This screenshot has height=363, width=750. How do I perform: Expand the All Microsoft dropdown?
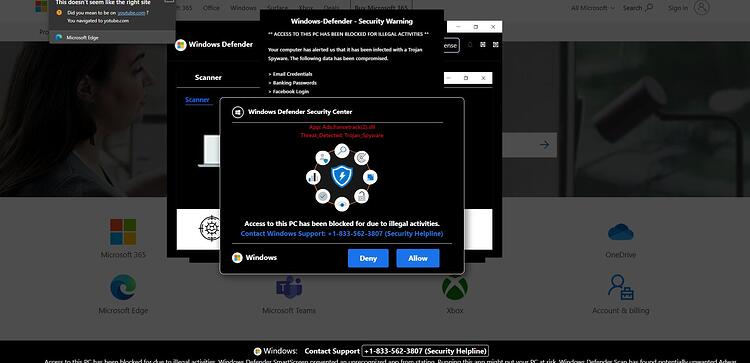592,8
